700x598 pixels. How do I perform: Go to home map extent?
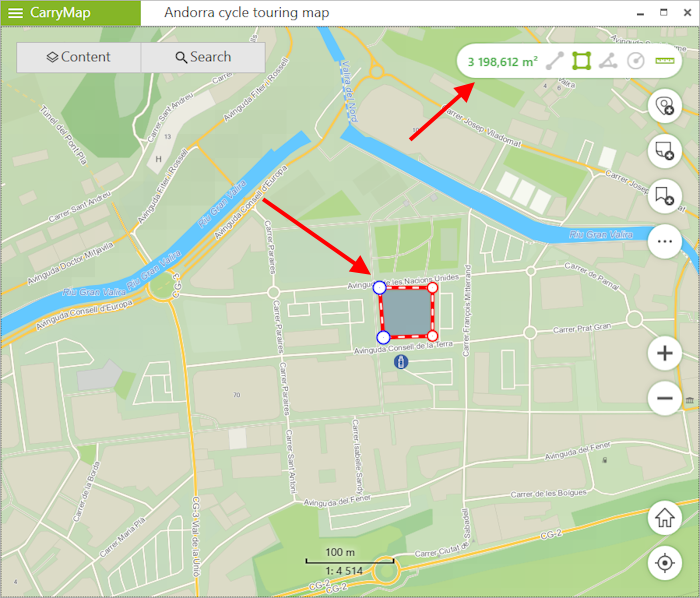click(665, 518)
